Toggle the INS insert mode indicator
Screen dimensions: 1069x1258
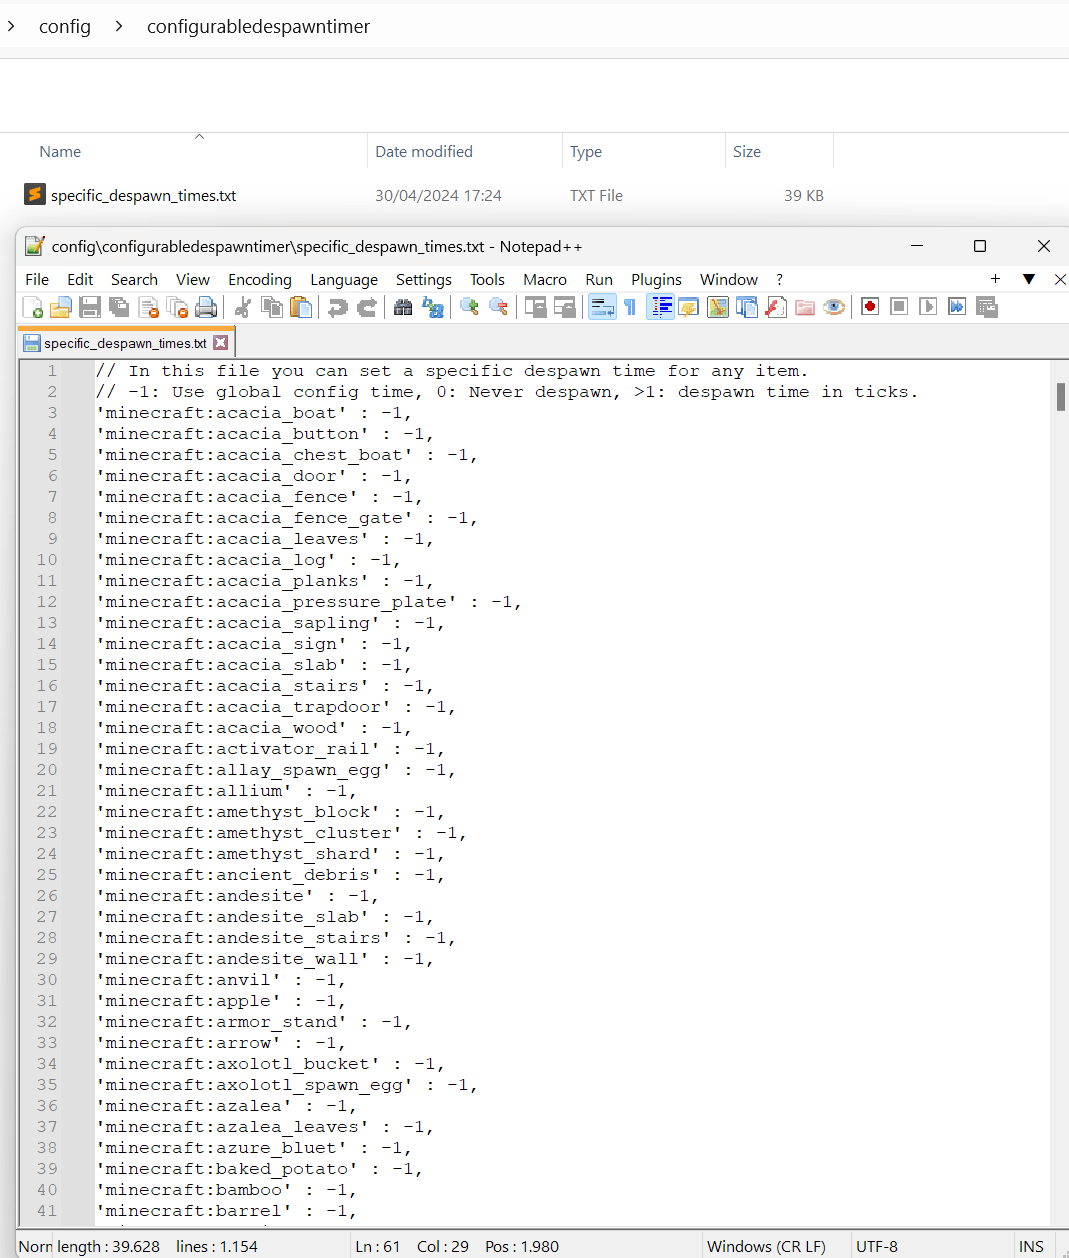pos(1031,1247)
